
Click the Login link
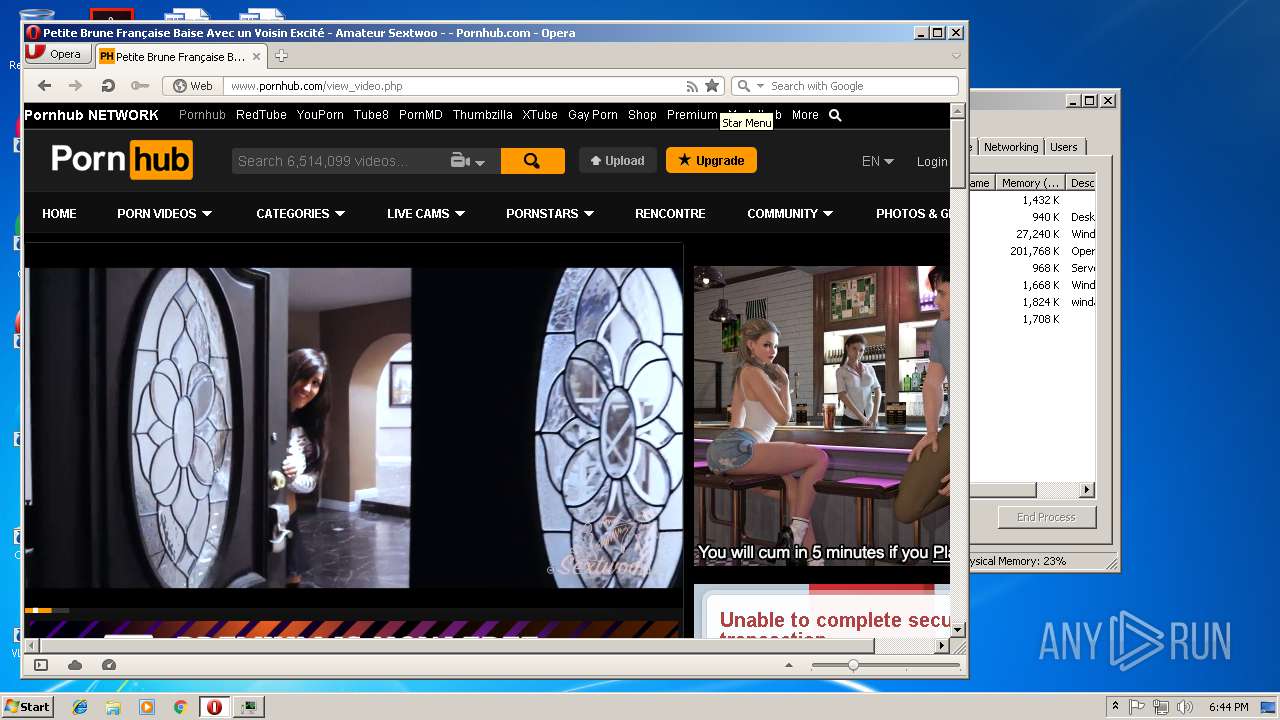coord(932,161)
